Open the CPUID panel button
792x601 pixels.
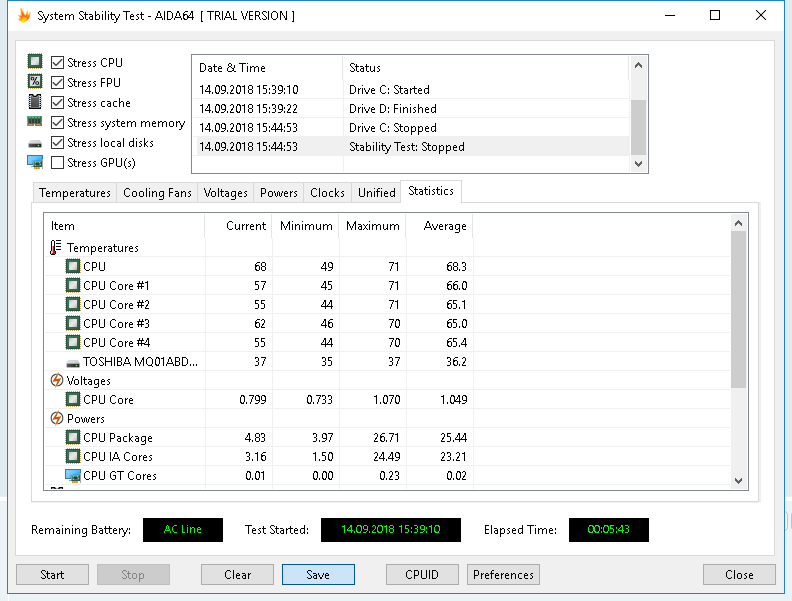[x=422, y=575]
